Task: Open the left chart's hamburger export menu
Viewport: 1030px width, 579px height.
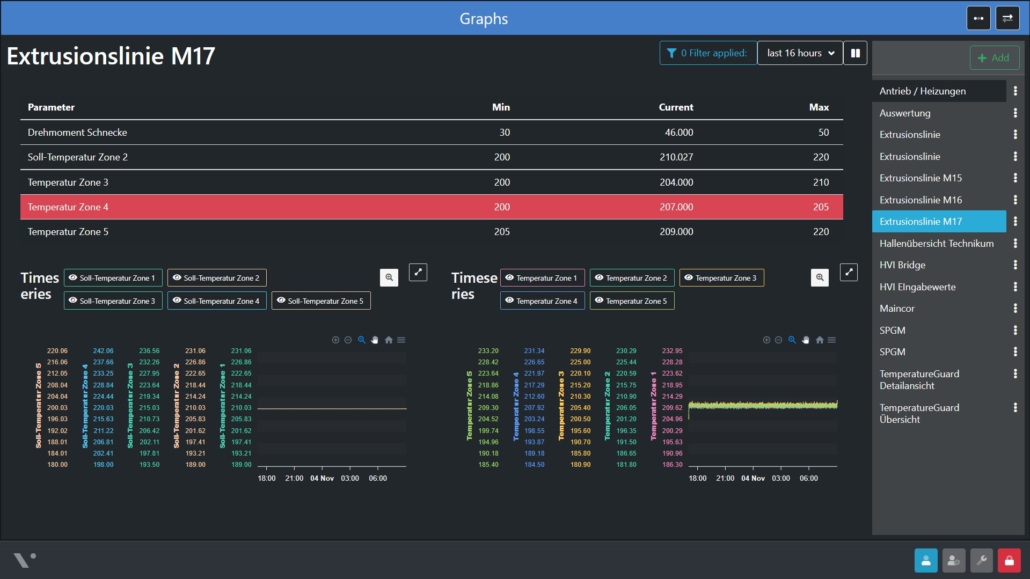Action: (x=401, y=340)
